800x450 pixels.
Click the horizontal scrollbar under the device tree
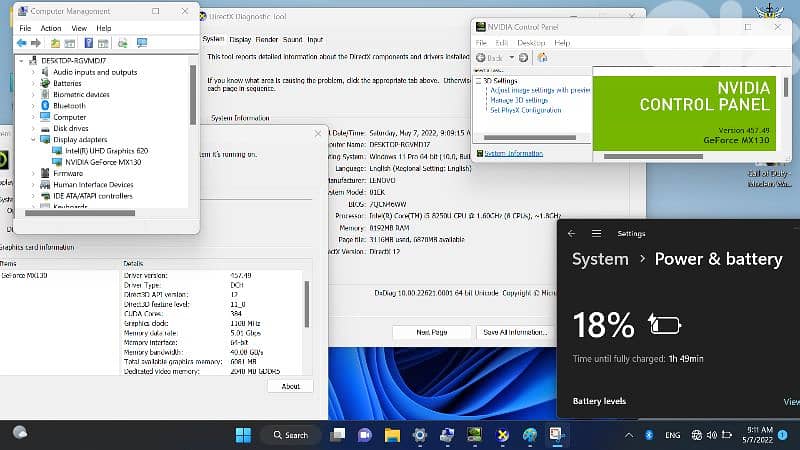click(x=80, y=213)
